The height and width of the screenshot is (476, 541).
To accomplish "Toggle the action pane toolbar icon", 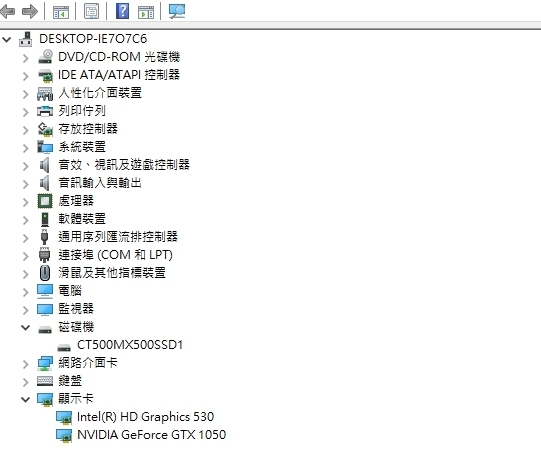I will click(x=146, y=12).
